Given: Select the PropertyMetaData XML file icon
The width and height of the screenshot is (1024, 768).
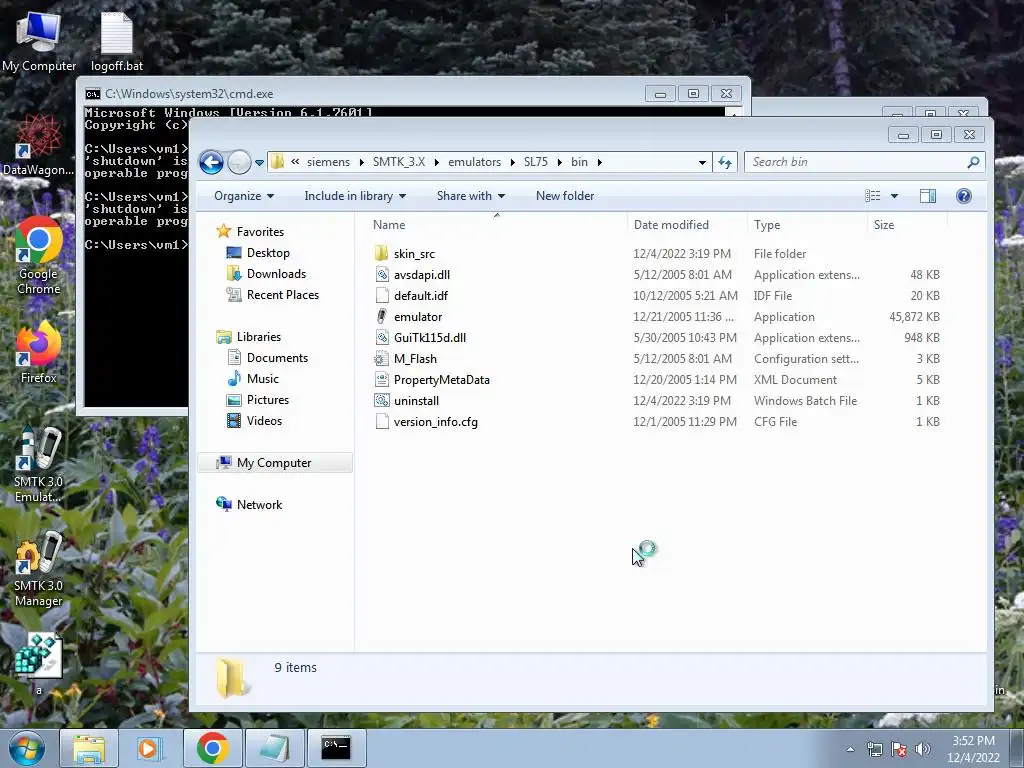Looking at the screenshot, I should coord(382,379).
